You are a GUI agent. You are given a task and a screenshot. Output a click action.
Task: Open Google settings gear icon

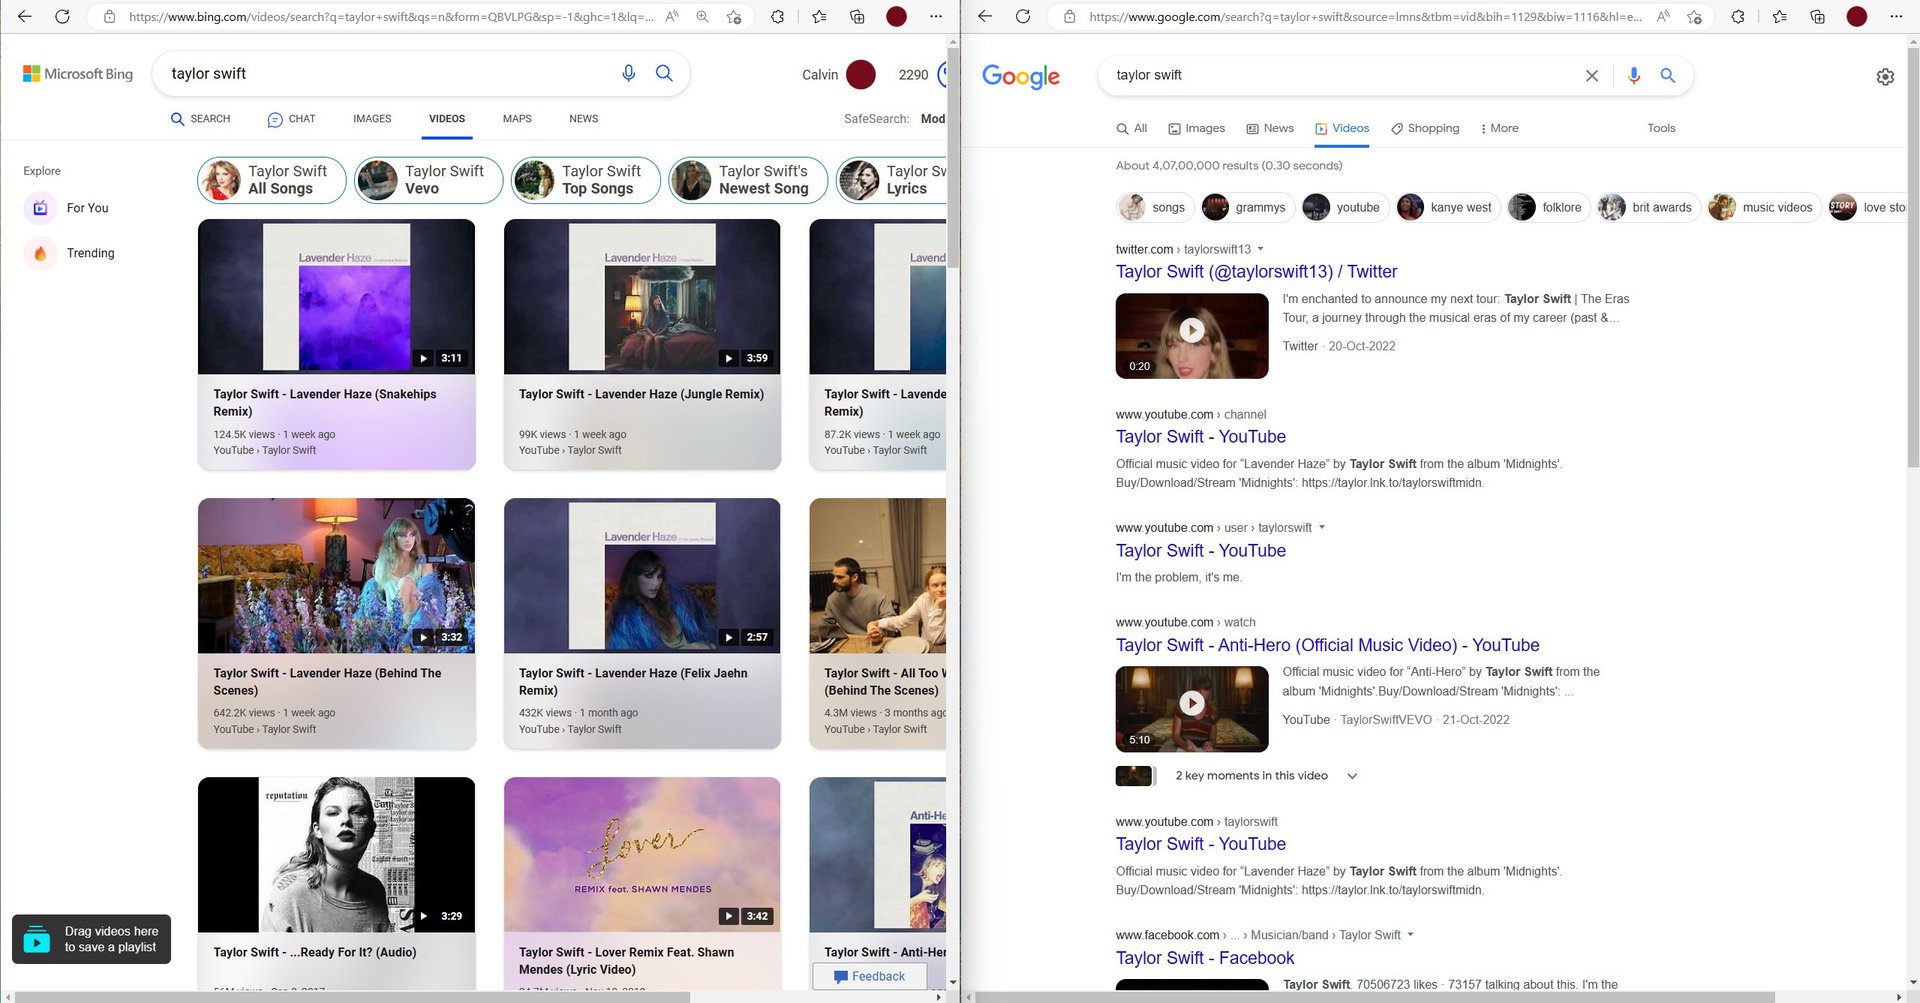pyautogui.click(x=1884, y=77)
